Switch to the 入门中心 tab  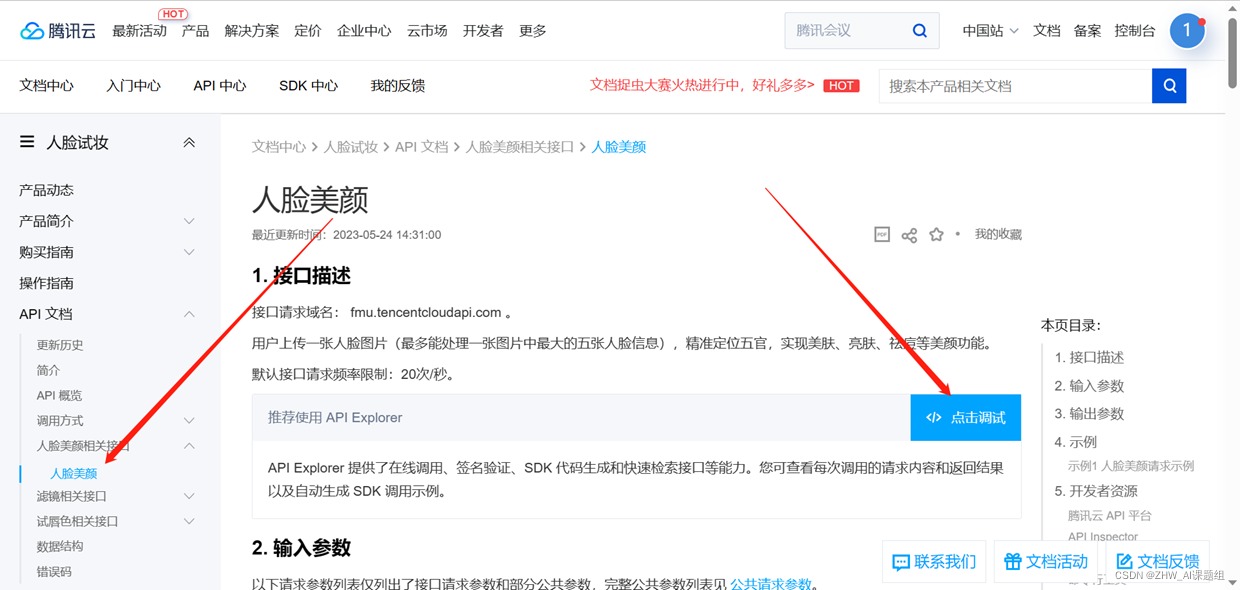tap(133, 86)
